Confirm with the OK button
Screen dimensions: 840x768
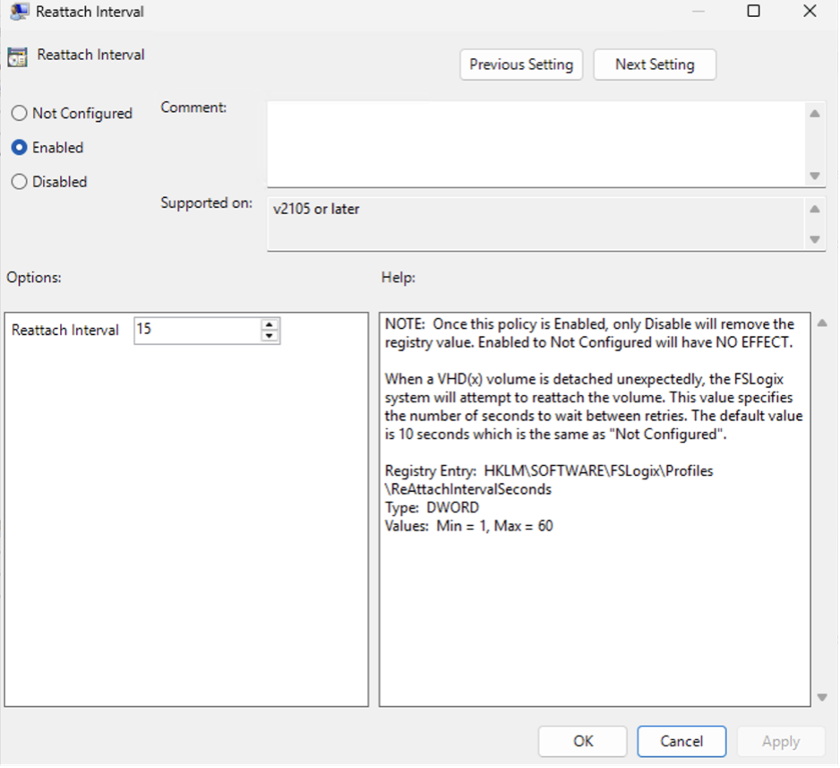pos(583,741)
